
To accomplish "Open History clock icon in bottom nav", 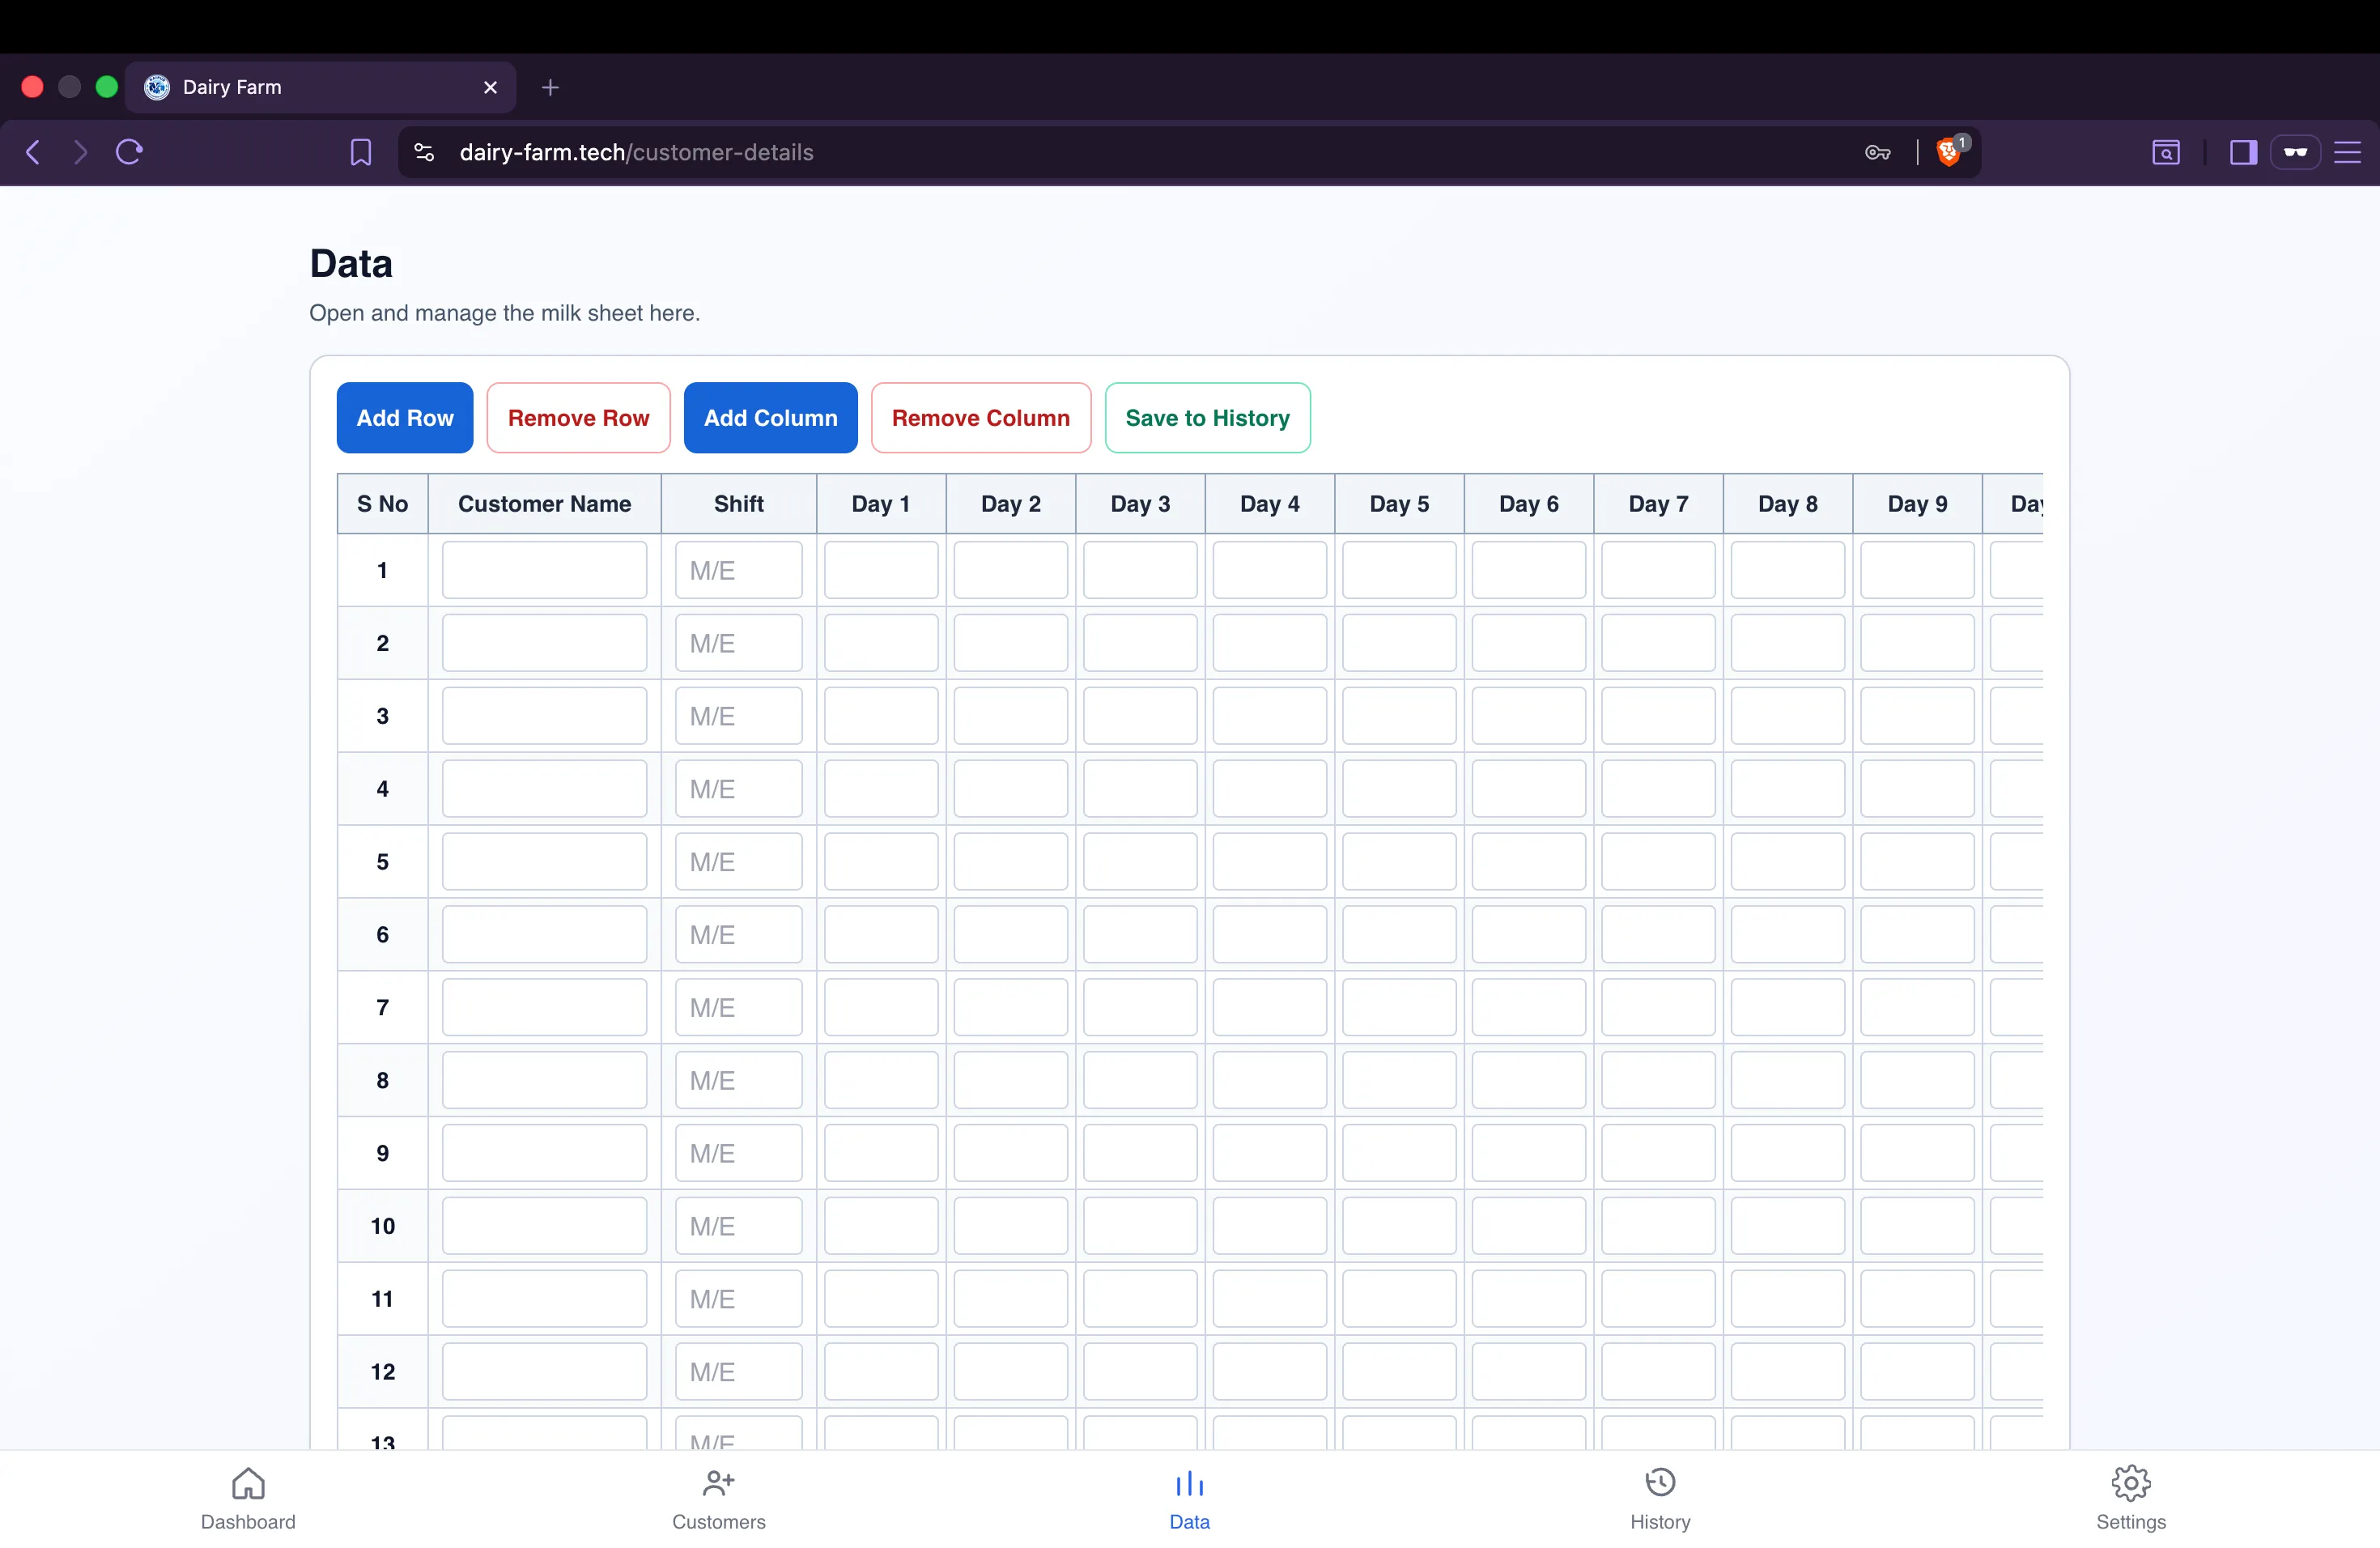I will (x=1660, y=1484).
